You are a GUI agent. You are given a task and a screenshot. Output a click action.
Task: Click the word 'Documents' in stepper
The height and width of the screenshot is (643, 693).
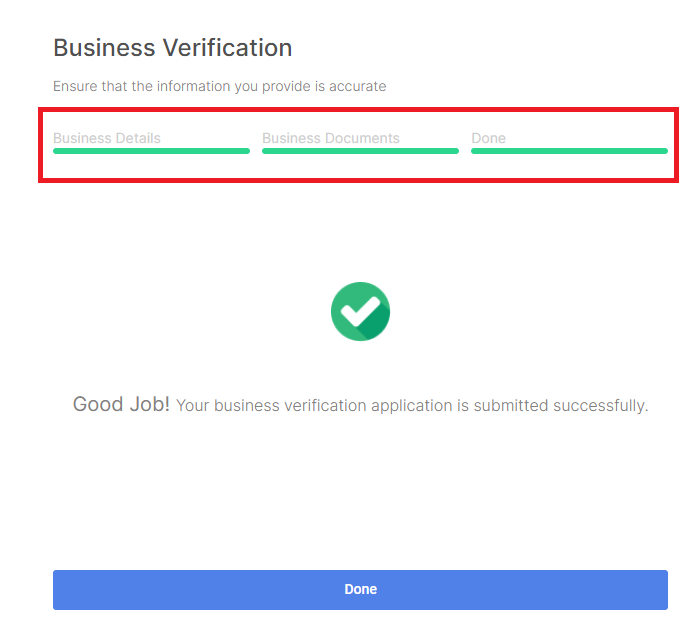click(x=362, y=138)
